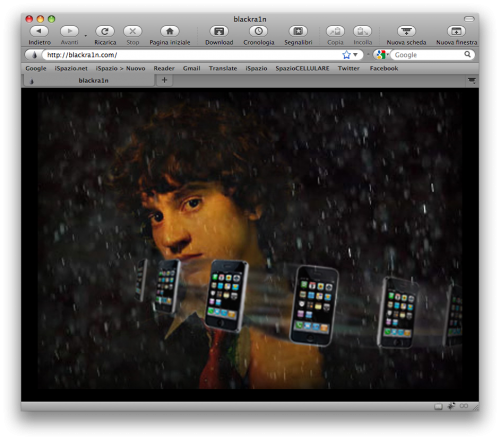Screen dimensions: 500x440
Task: Click the search magnifier icon
Action: [x=468, y=54]
